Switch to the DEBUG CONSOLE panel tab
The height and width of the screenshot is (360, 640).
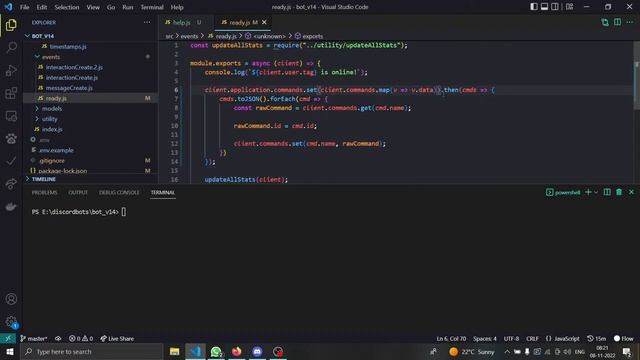tap(119, 192)
